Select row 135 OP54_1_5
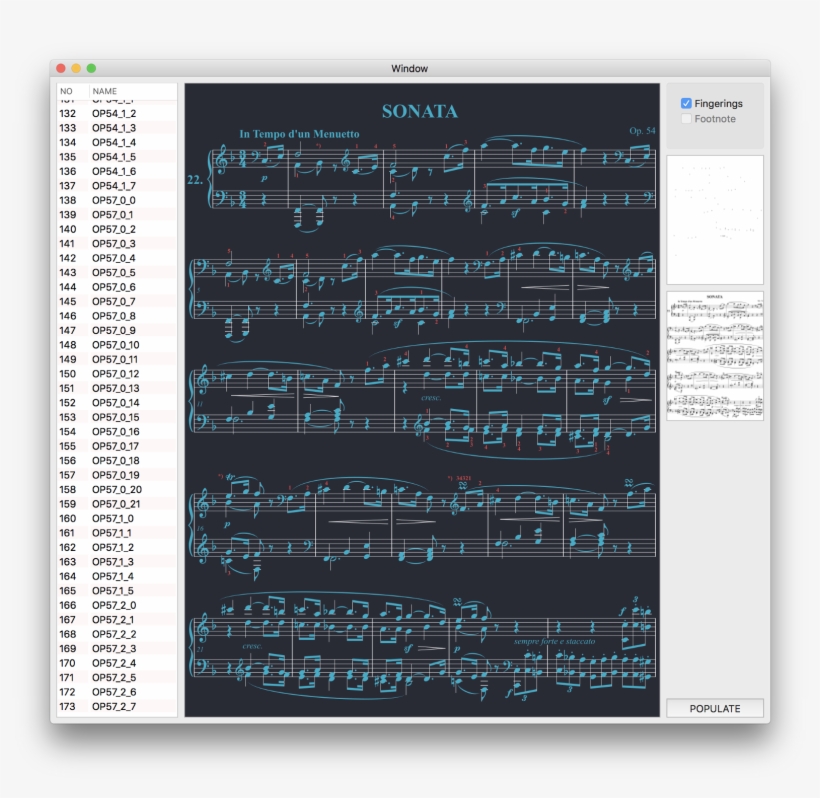Viewport: 820px width, 798px height. click(117, 157)
